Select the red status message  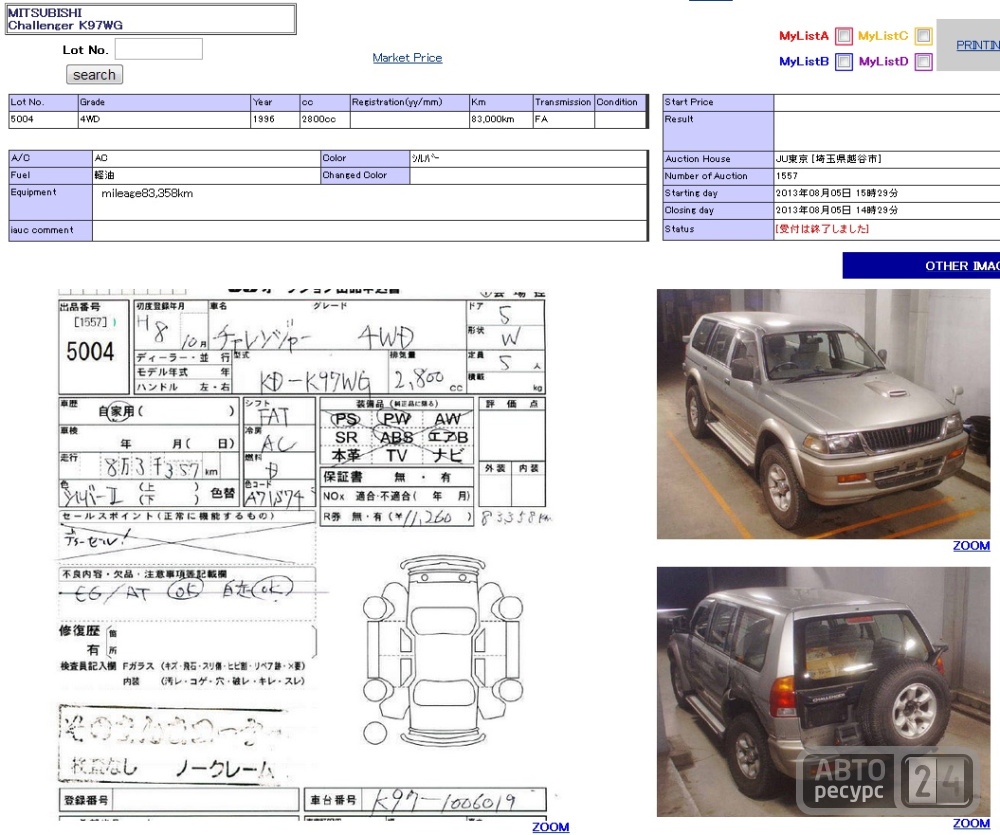[822, 229]
